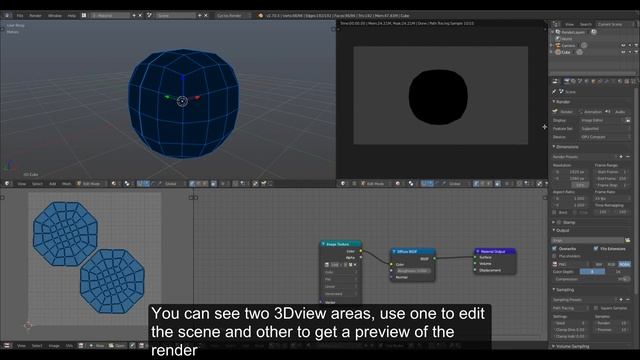640x360 pixels.
Task: Select the Camera object in outliner
Action: [568, 45]
